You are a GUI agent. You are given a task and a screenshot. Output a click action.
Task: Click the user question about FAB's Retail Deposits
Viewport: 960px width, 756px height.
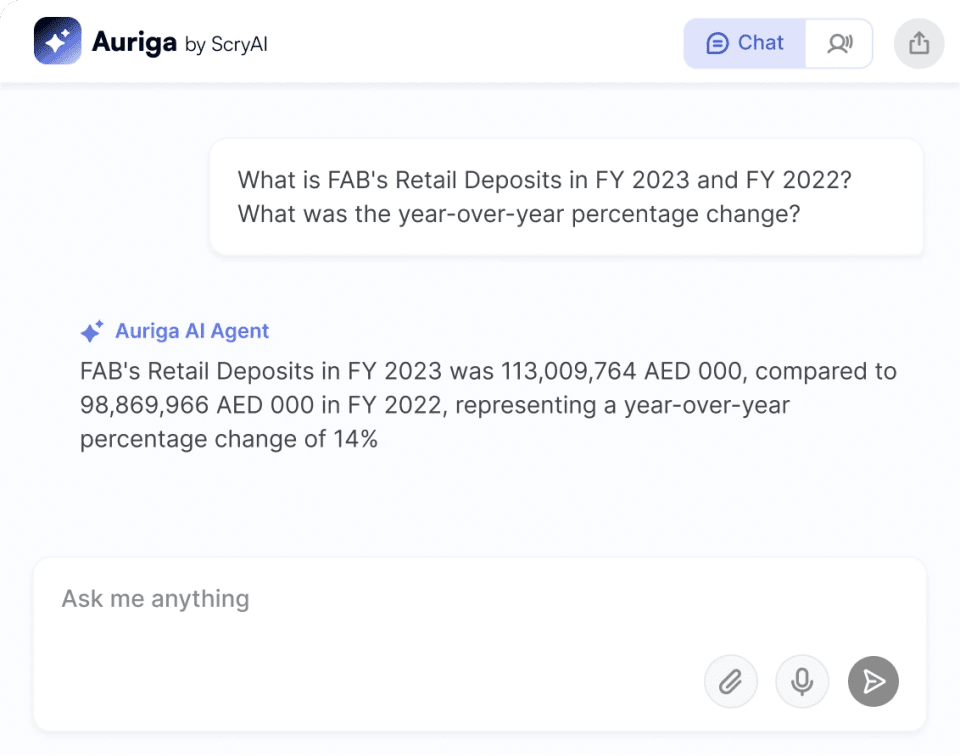[566, 196]
